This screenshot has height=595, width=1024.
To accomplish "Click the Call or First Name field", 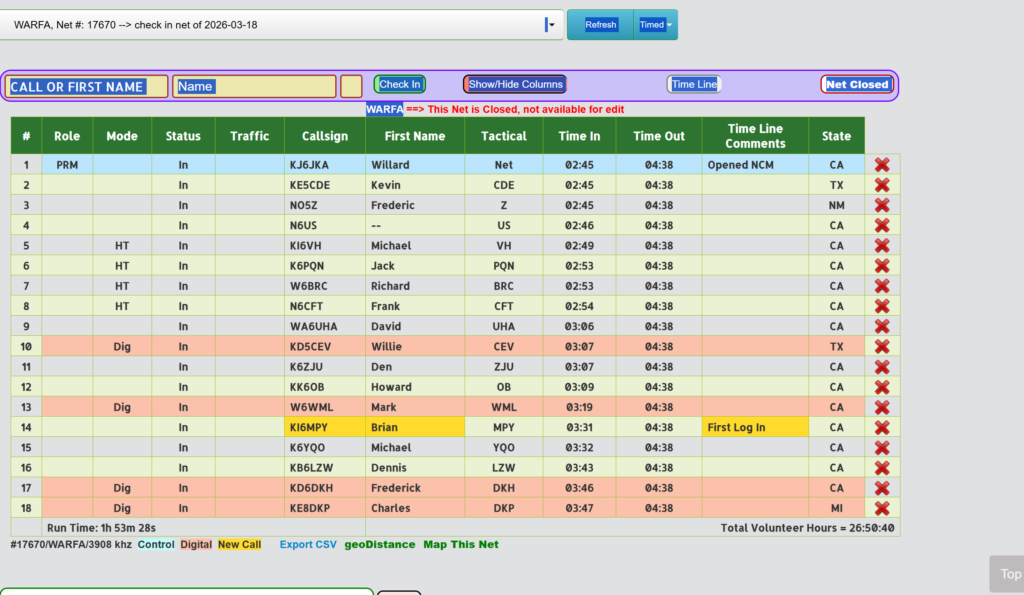I will (88, 87).
